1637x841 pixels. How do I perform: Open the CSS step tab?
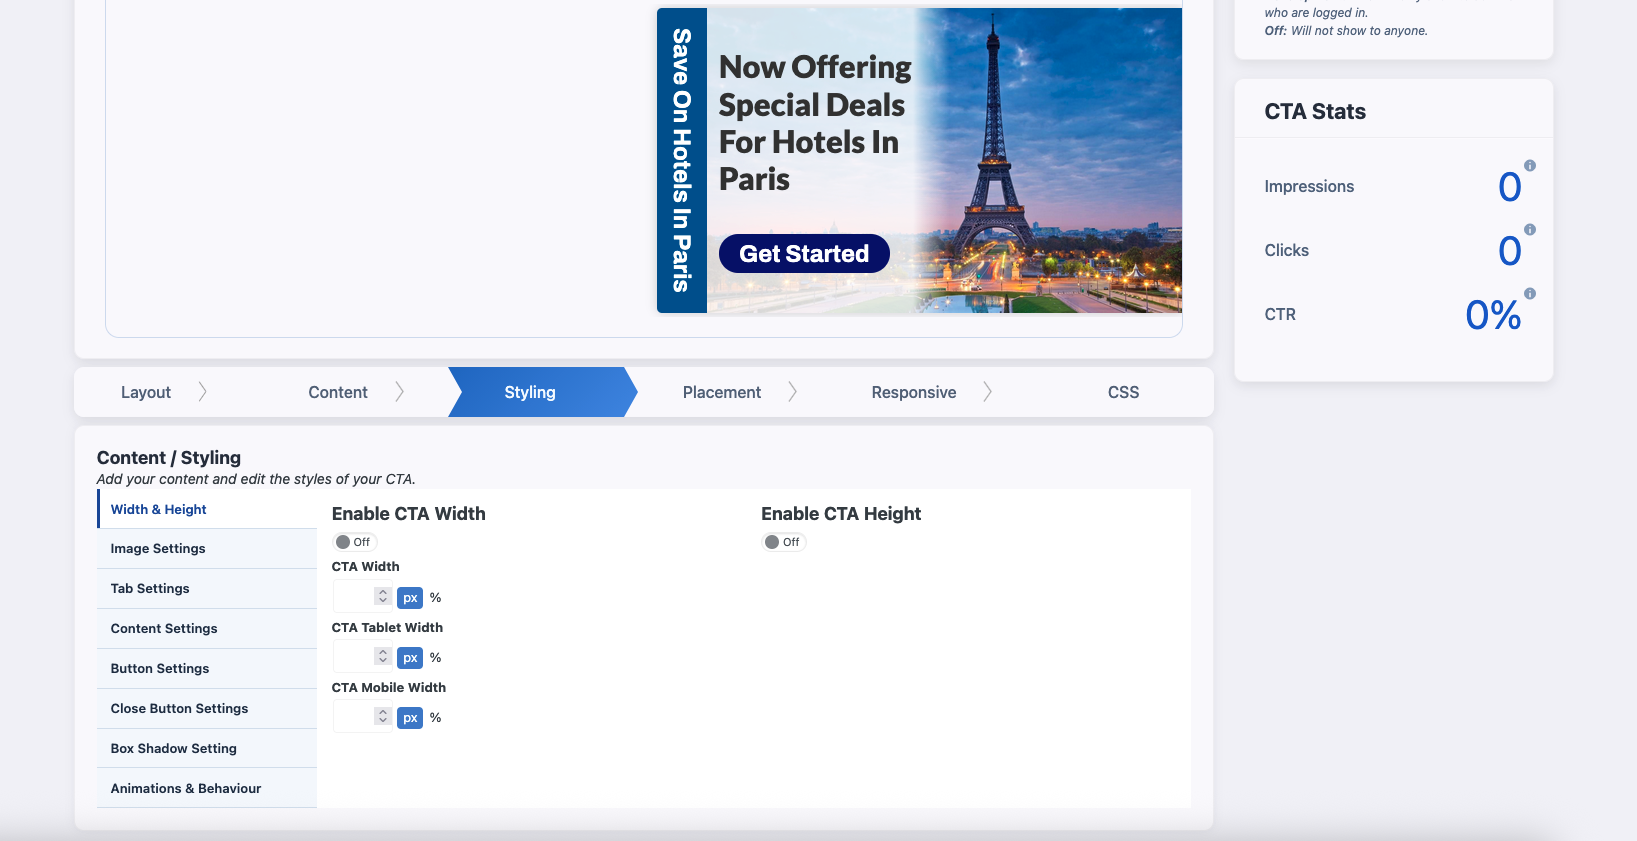tap(1123, 392)
